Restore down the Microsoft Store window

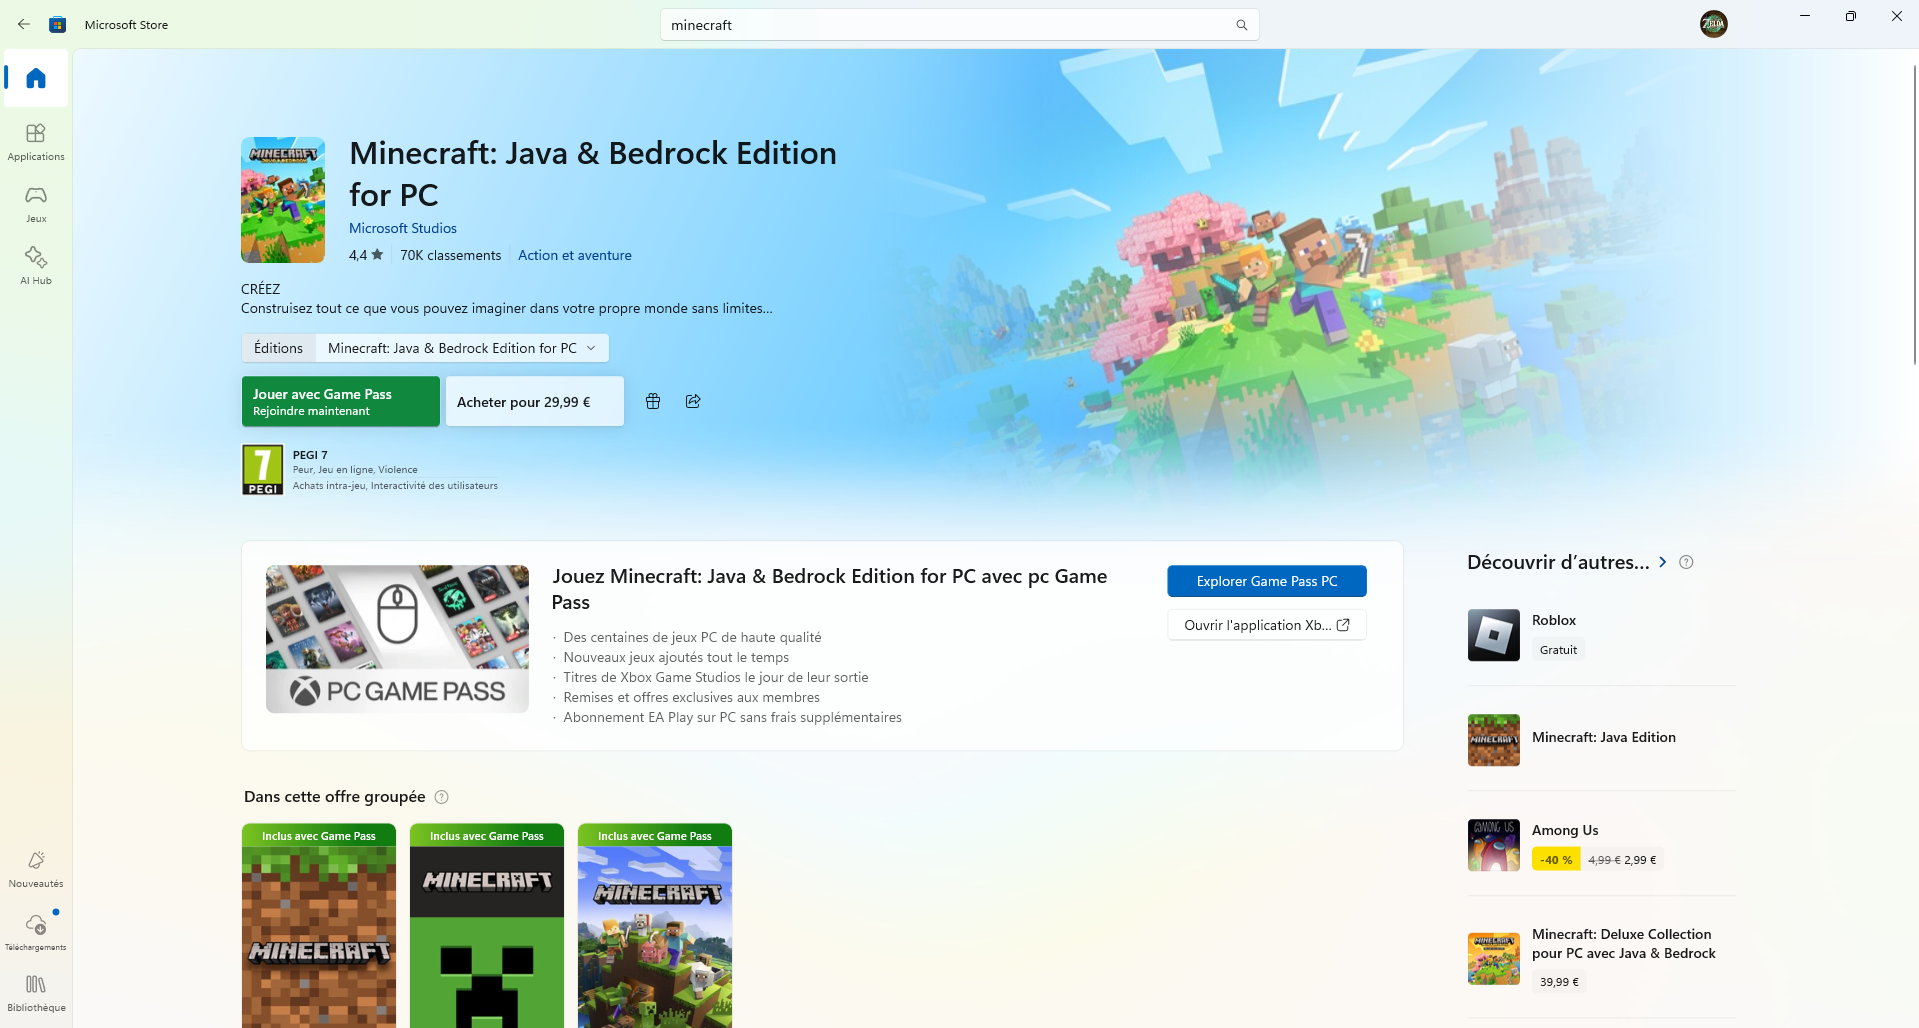tap(1851, 16)
